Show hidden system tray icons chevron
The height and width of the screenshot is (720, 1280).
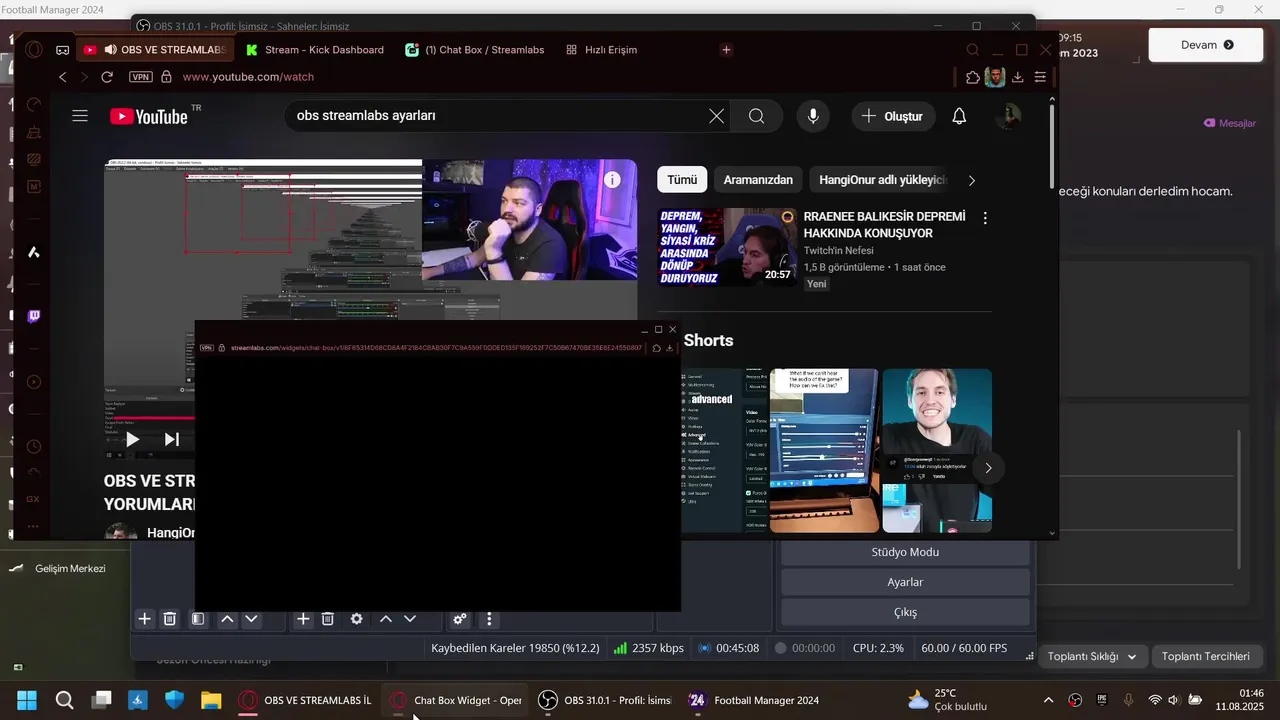(x=1048, y=700)
